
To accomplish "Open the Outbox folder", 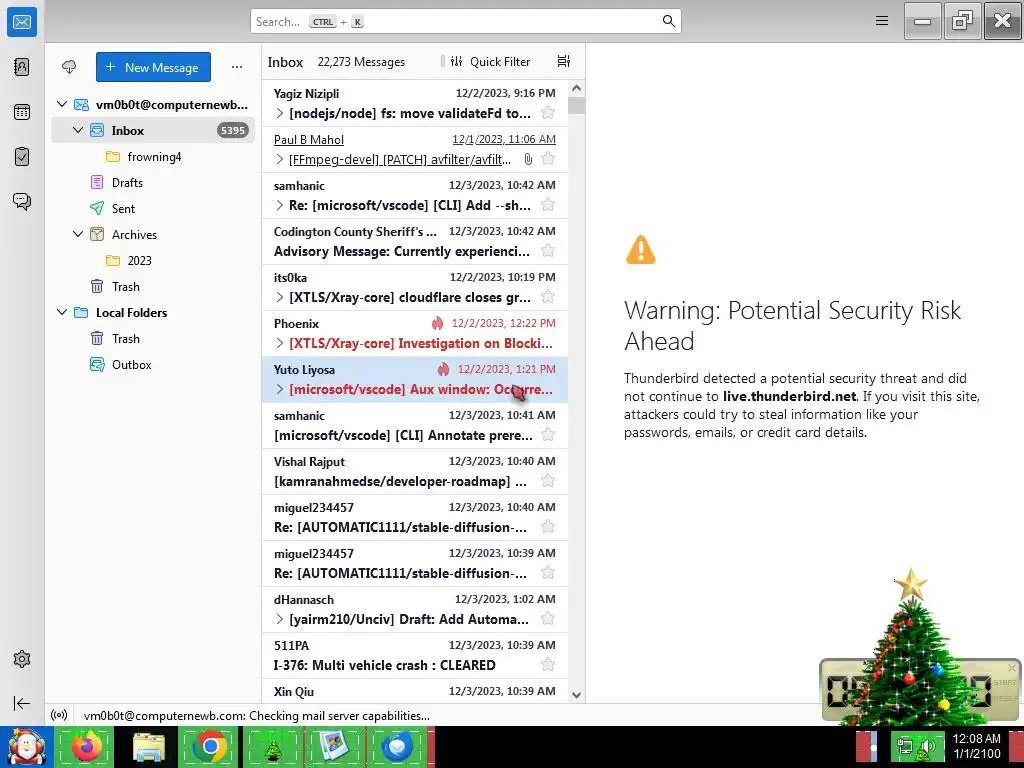I will pyautogui.click(x=153, y=364).
